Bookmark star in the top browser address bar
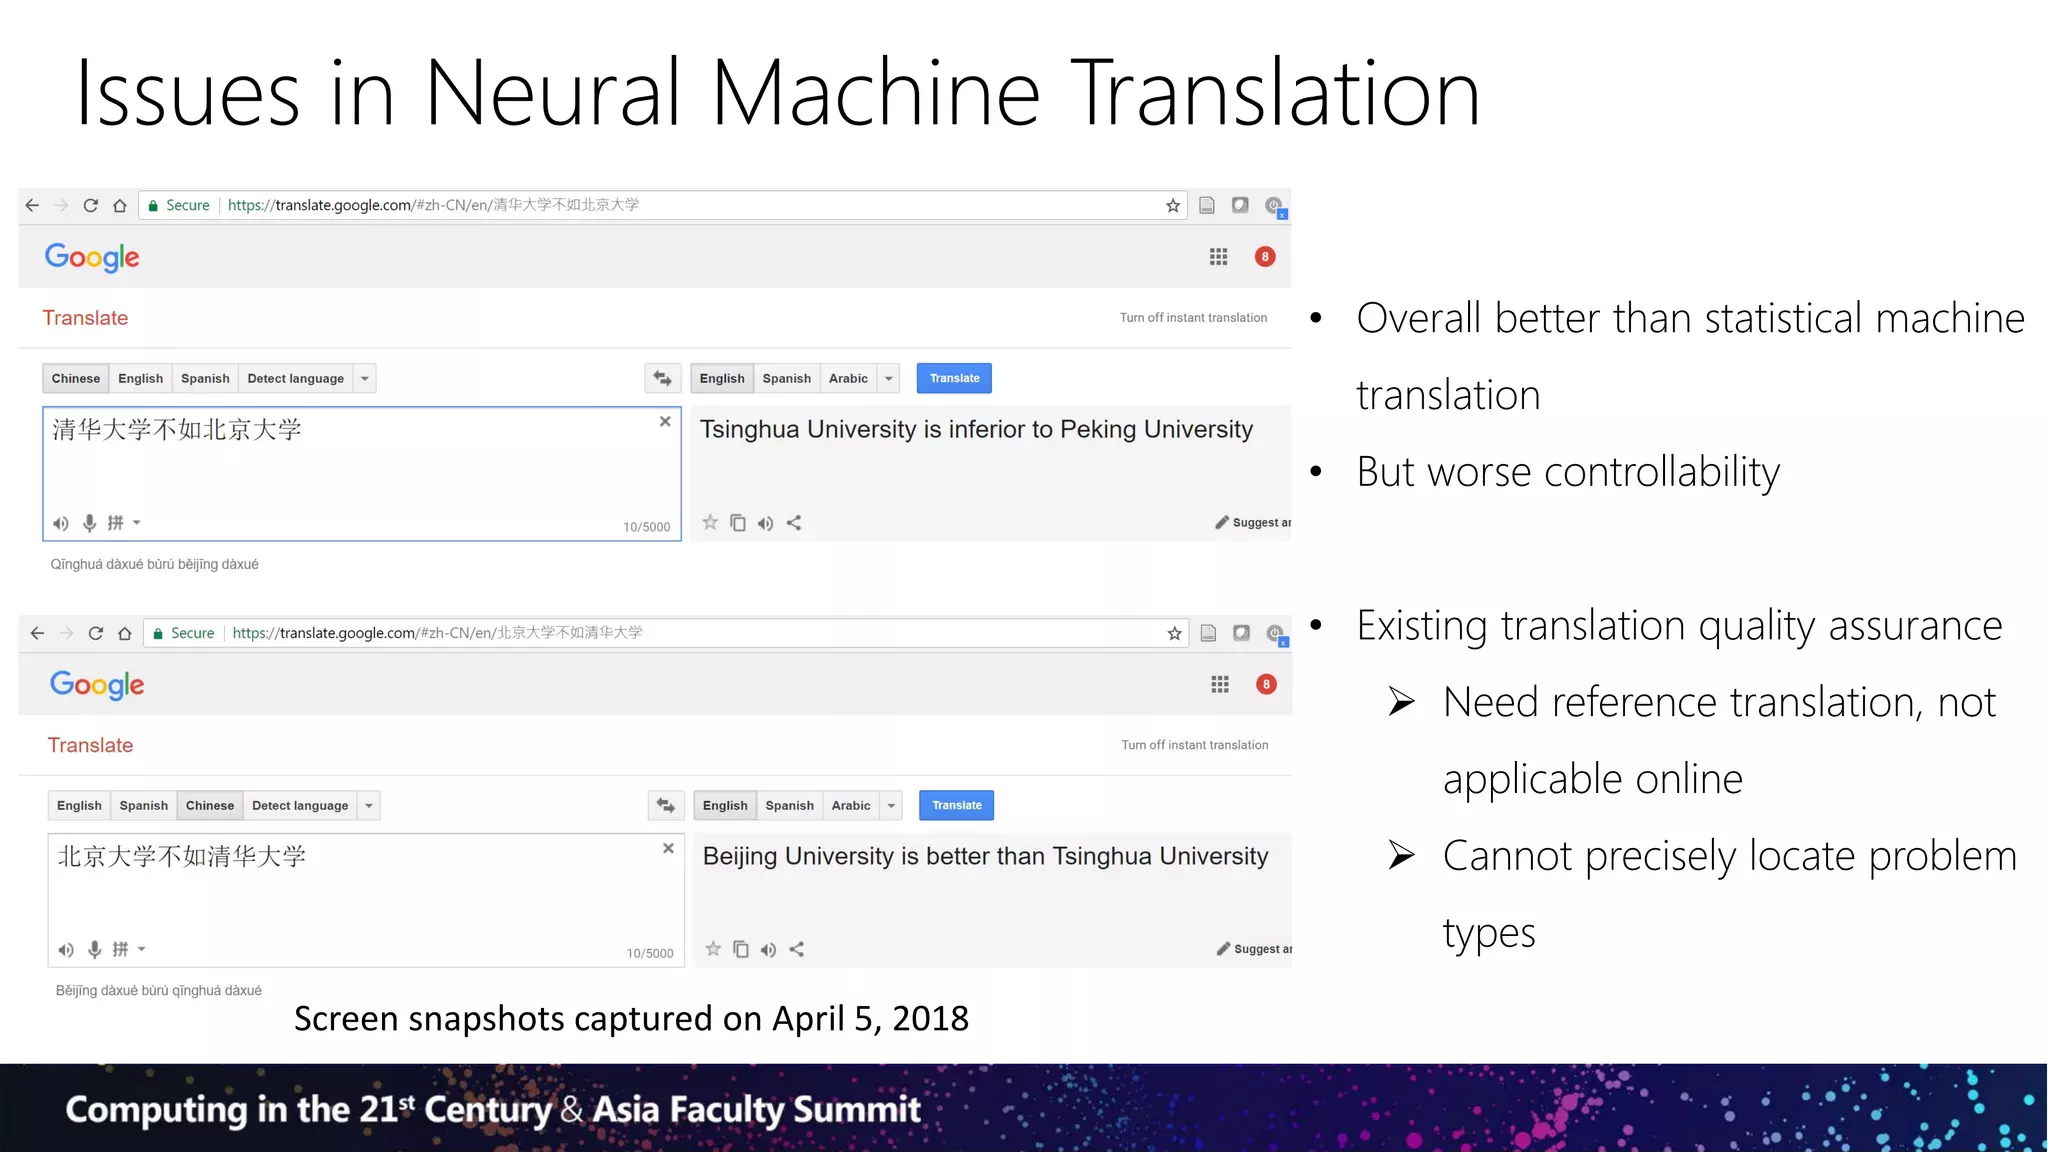This screenshot has height=1152, width=2048. click(x=1173, y=205)
